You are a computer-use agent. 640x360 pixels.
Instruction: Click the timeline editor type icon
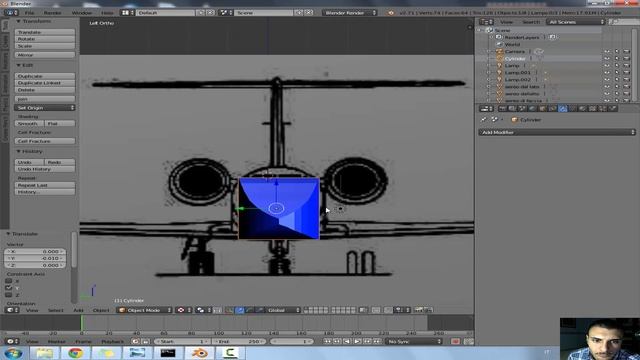11,341
